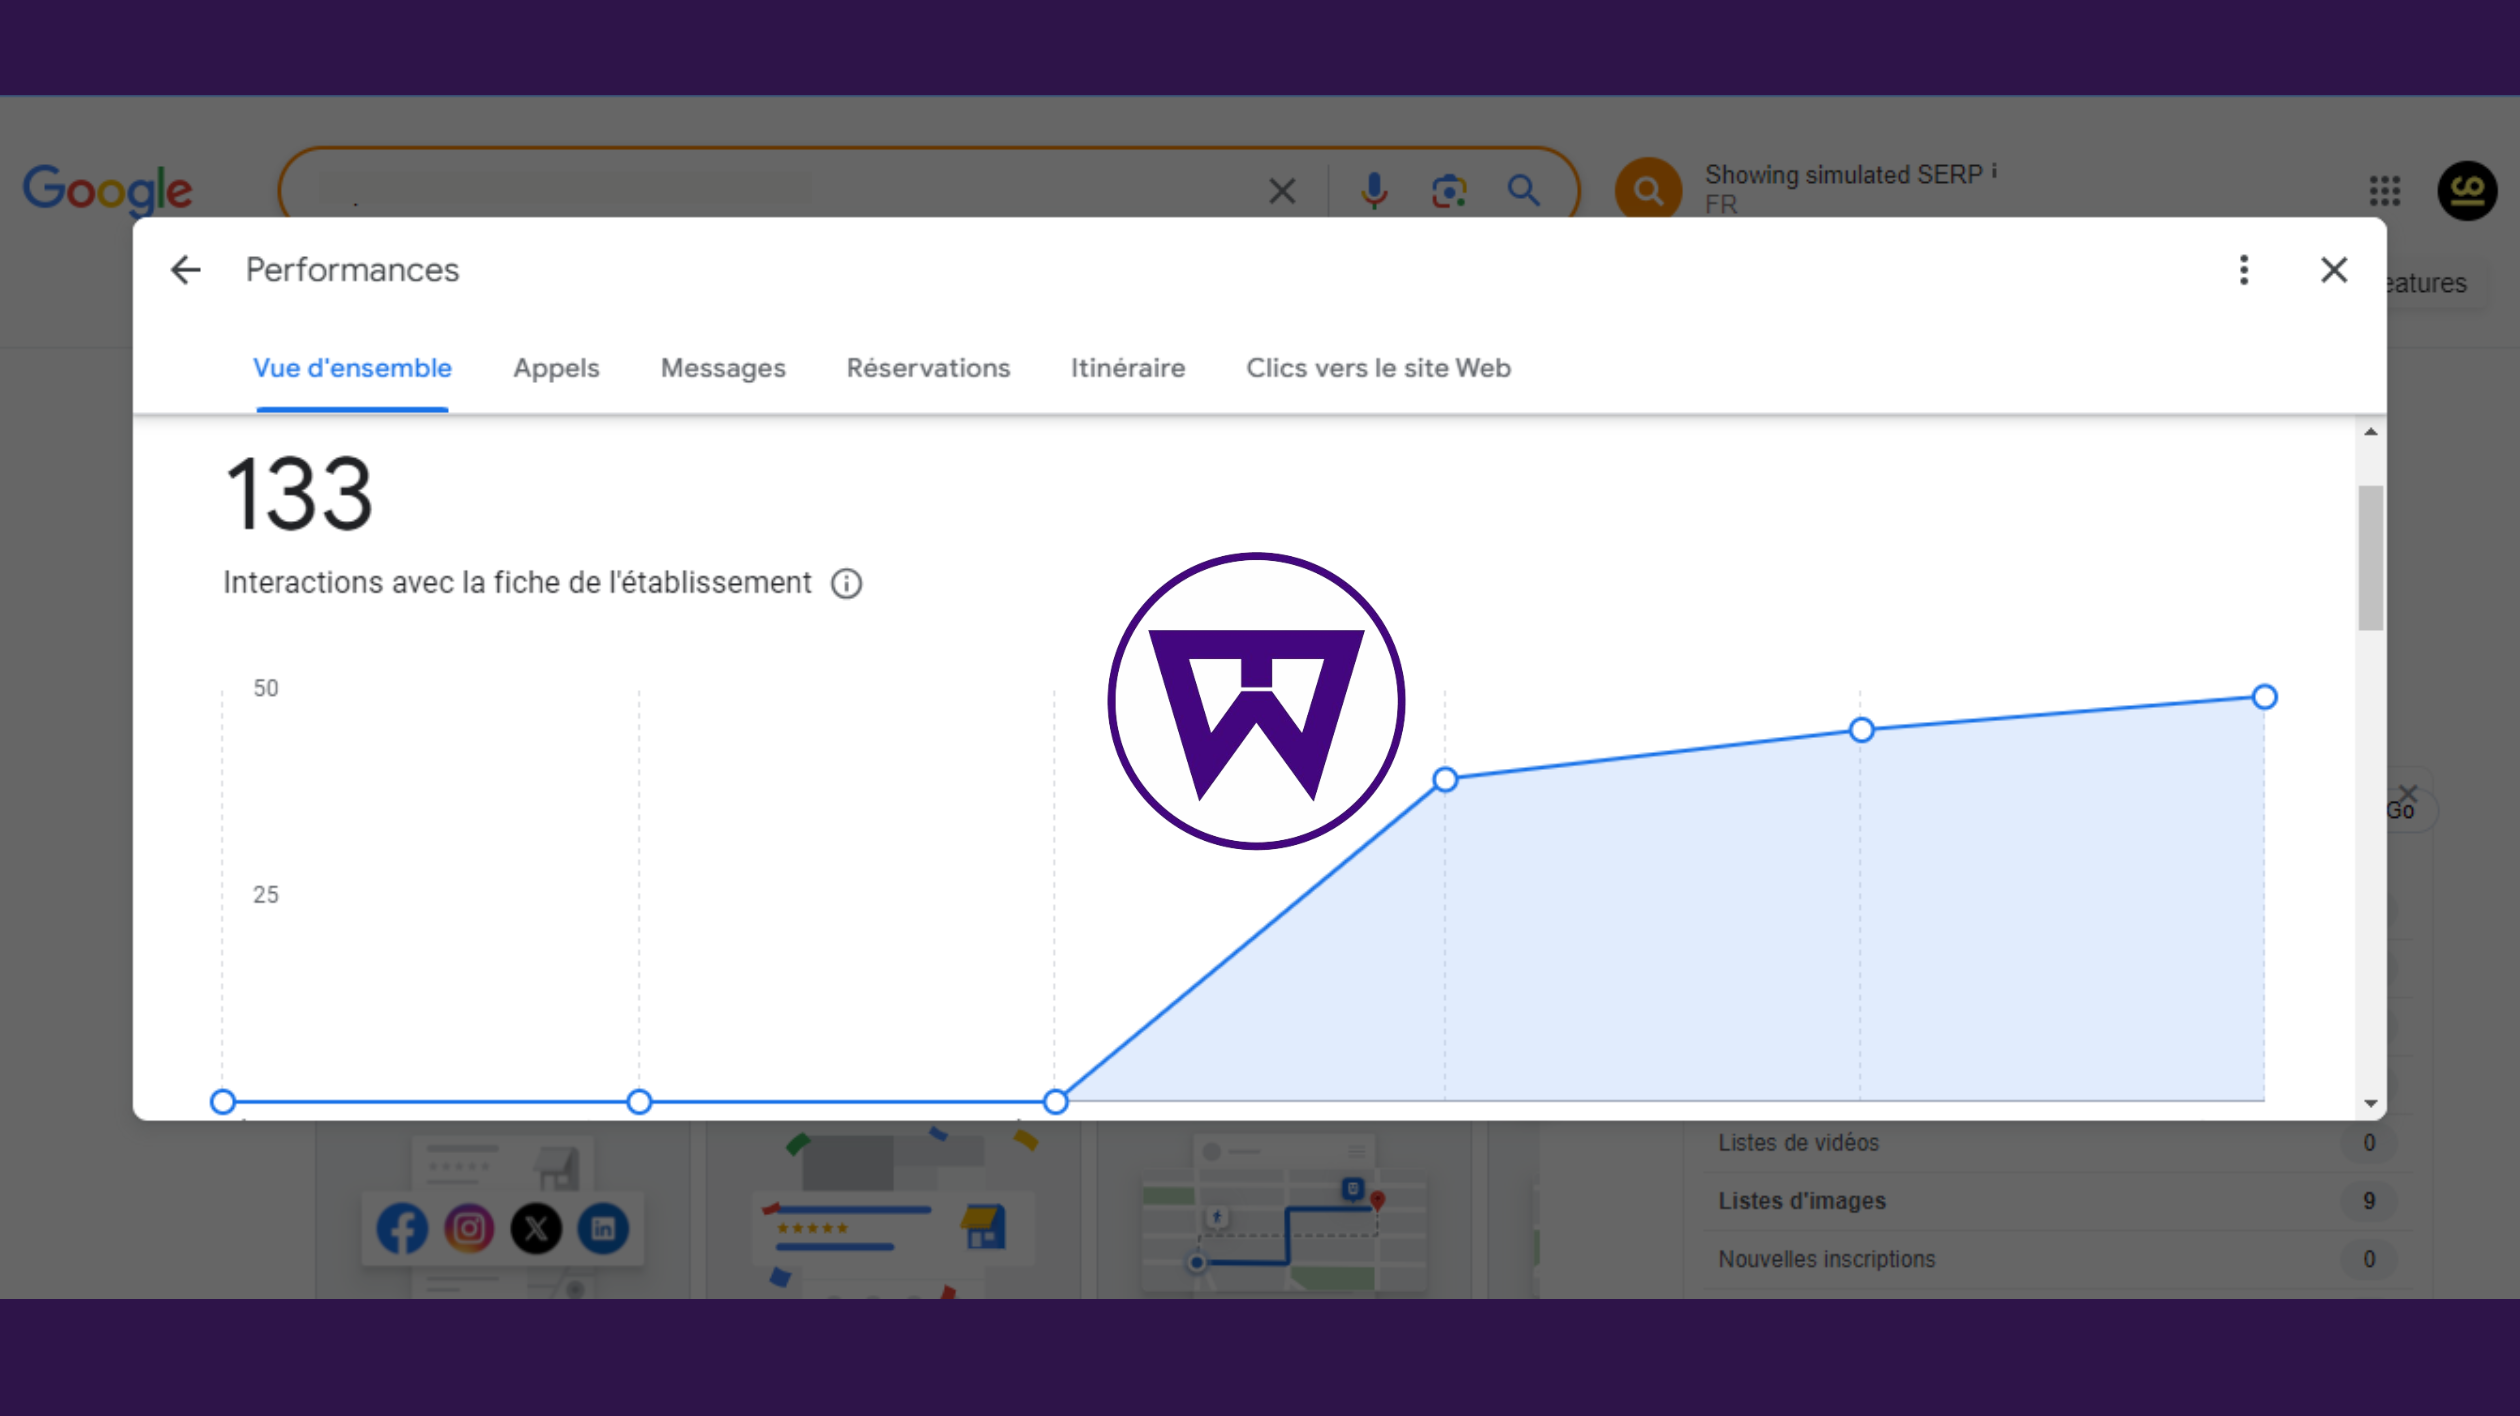Open the three-dot options menu in Performances
Image resolution: width=2520 pixels, height=1416 pixels.
point(2244,270)
